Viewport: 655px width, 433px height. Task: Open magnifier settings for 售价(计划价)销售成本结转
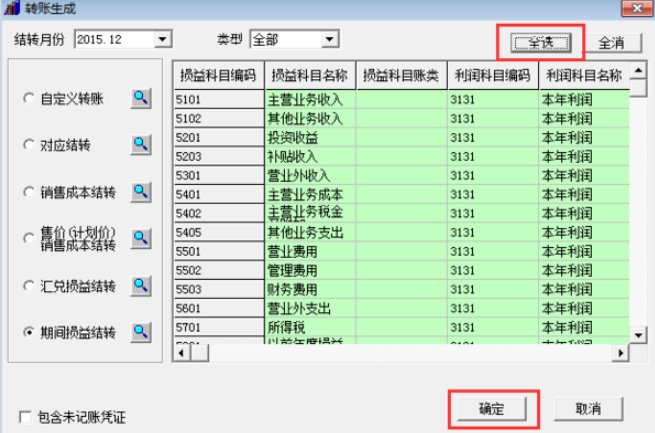(x=141, y=238)
